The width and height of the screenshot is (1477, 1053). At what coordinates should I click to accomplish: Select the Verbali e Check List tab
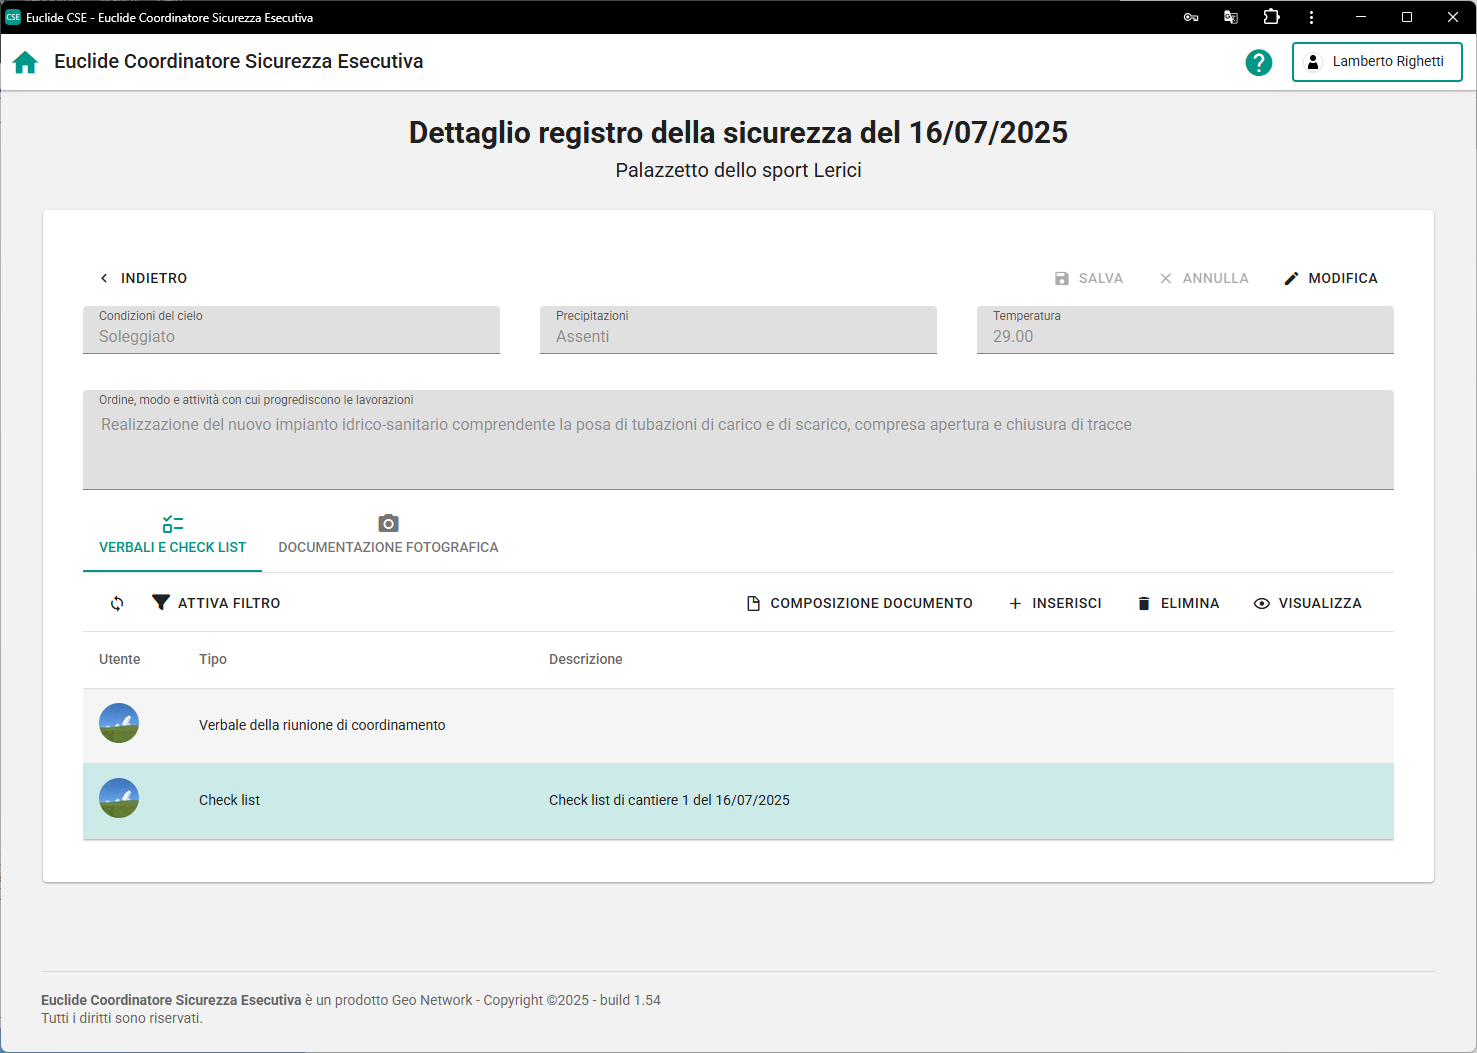pyautogui.click(x=172, y=535)
